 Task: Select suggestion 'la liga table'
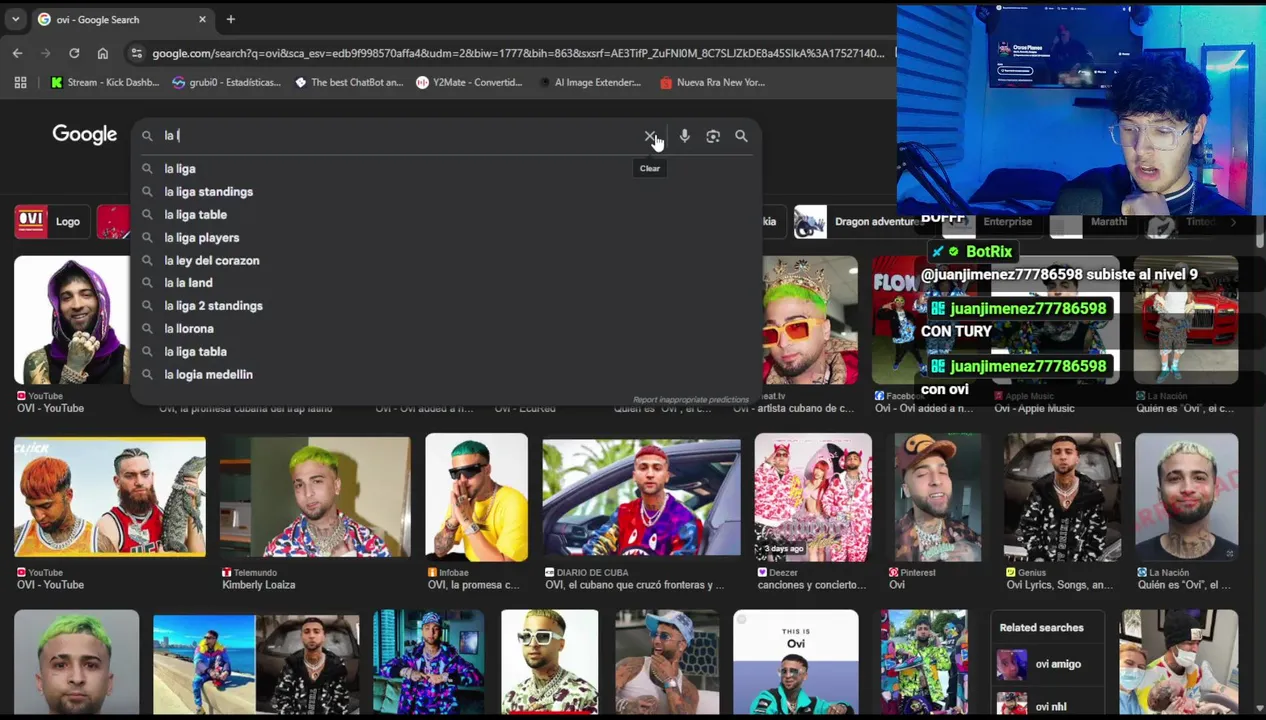pyautogui.click(x=445, y=215)
